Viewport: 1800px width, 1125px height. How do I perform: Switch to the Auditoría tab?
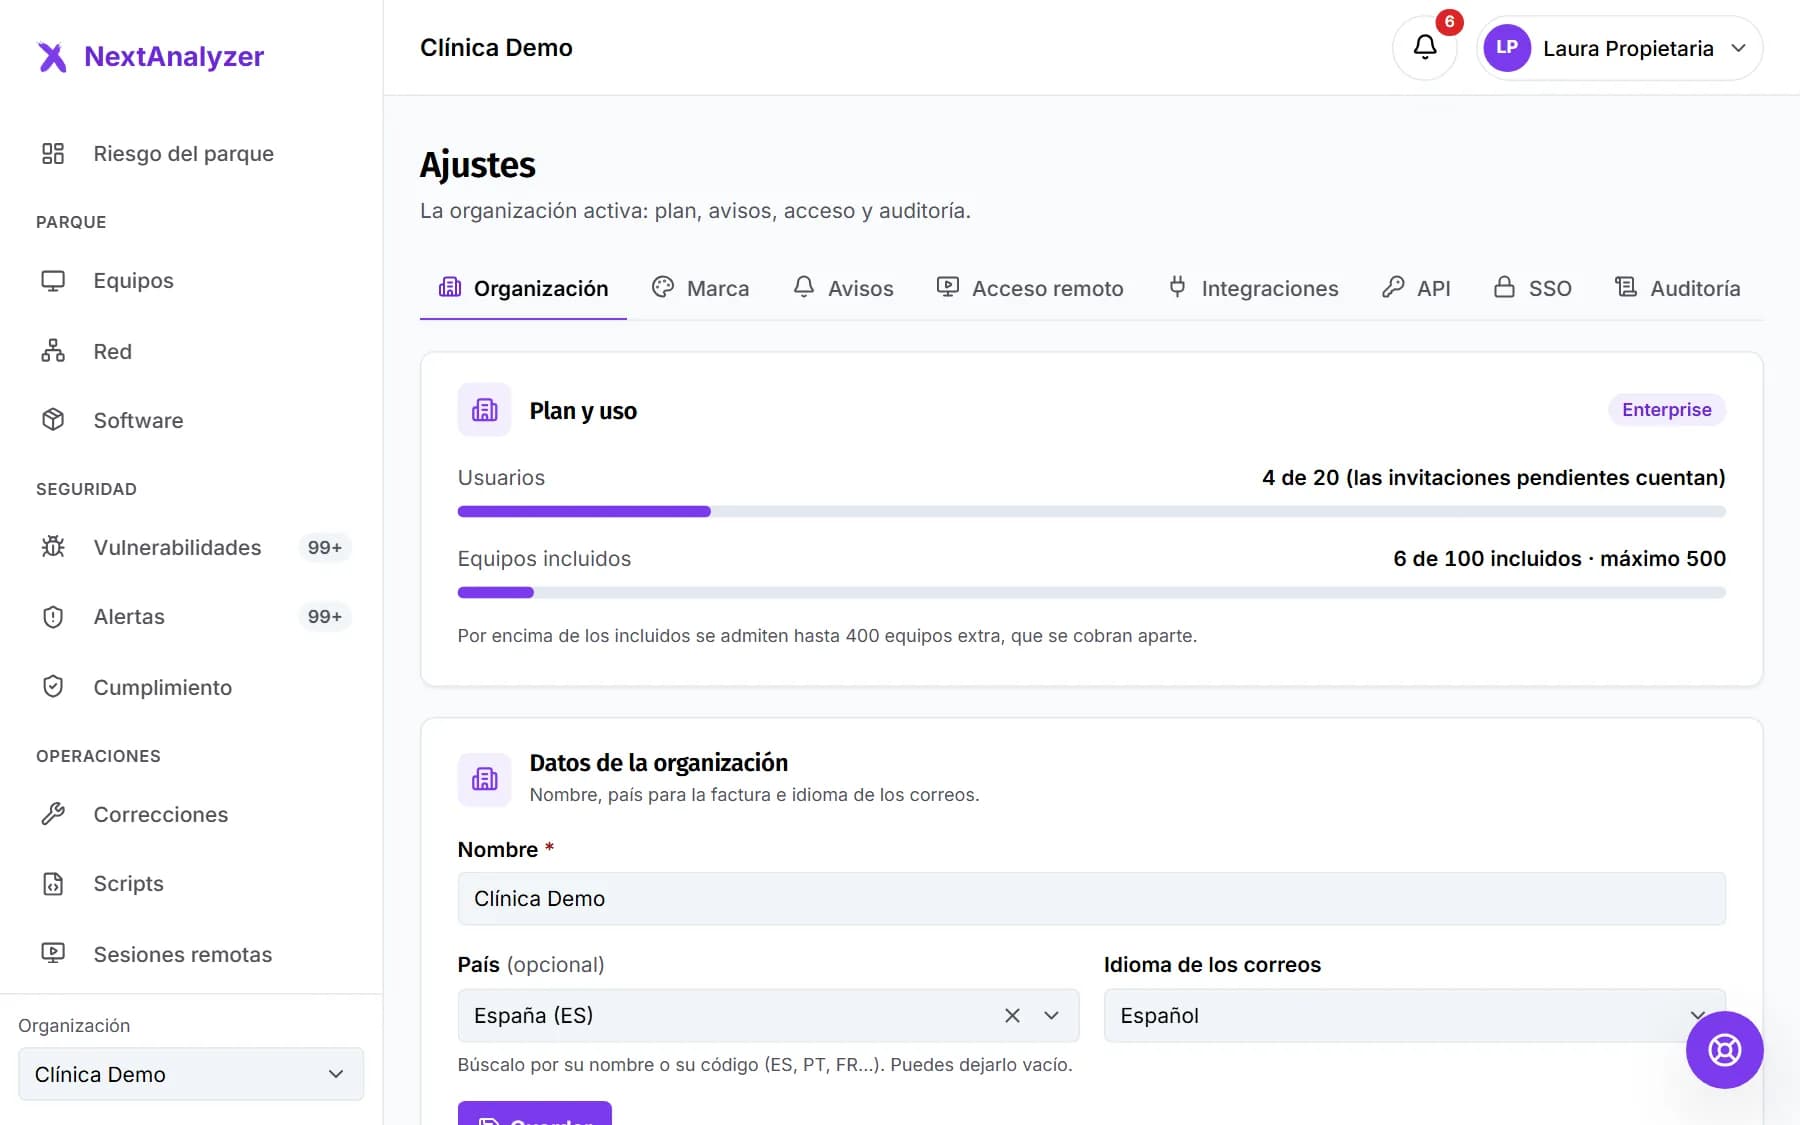[x=1677, y=288]
